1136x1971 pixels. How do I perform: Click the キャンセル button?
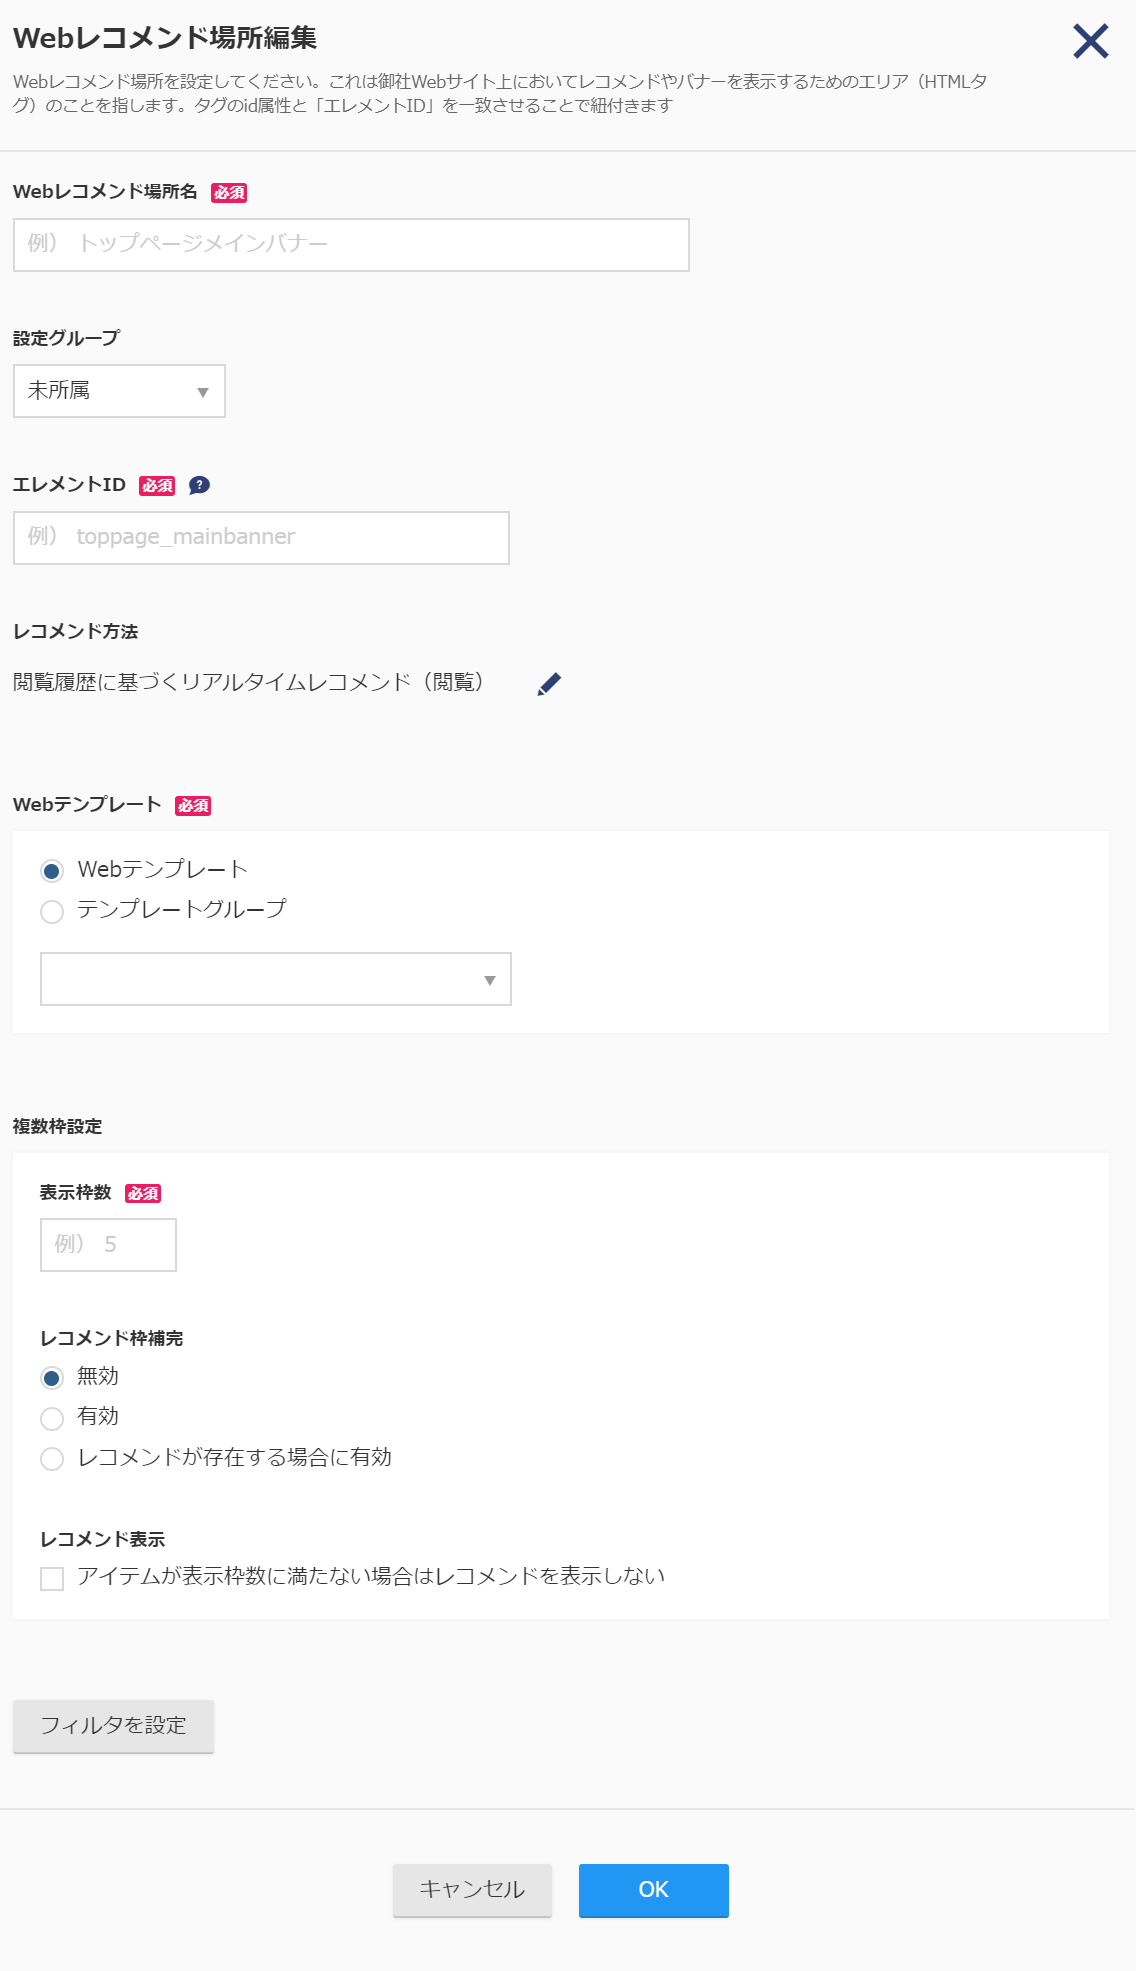coord(472,1890)
